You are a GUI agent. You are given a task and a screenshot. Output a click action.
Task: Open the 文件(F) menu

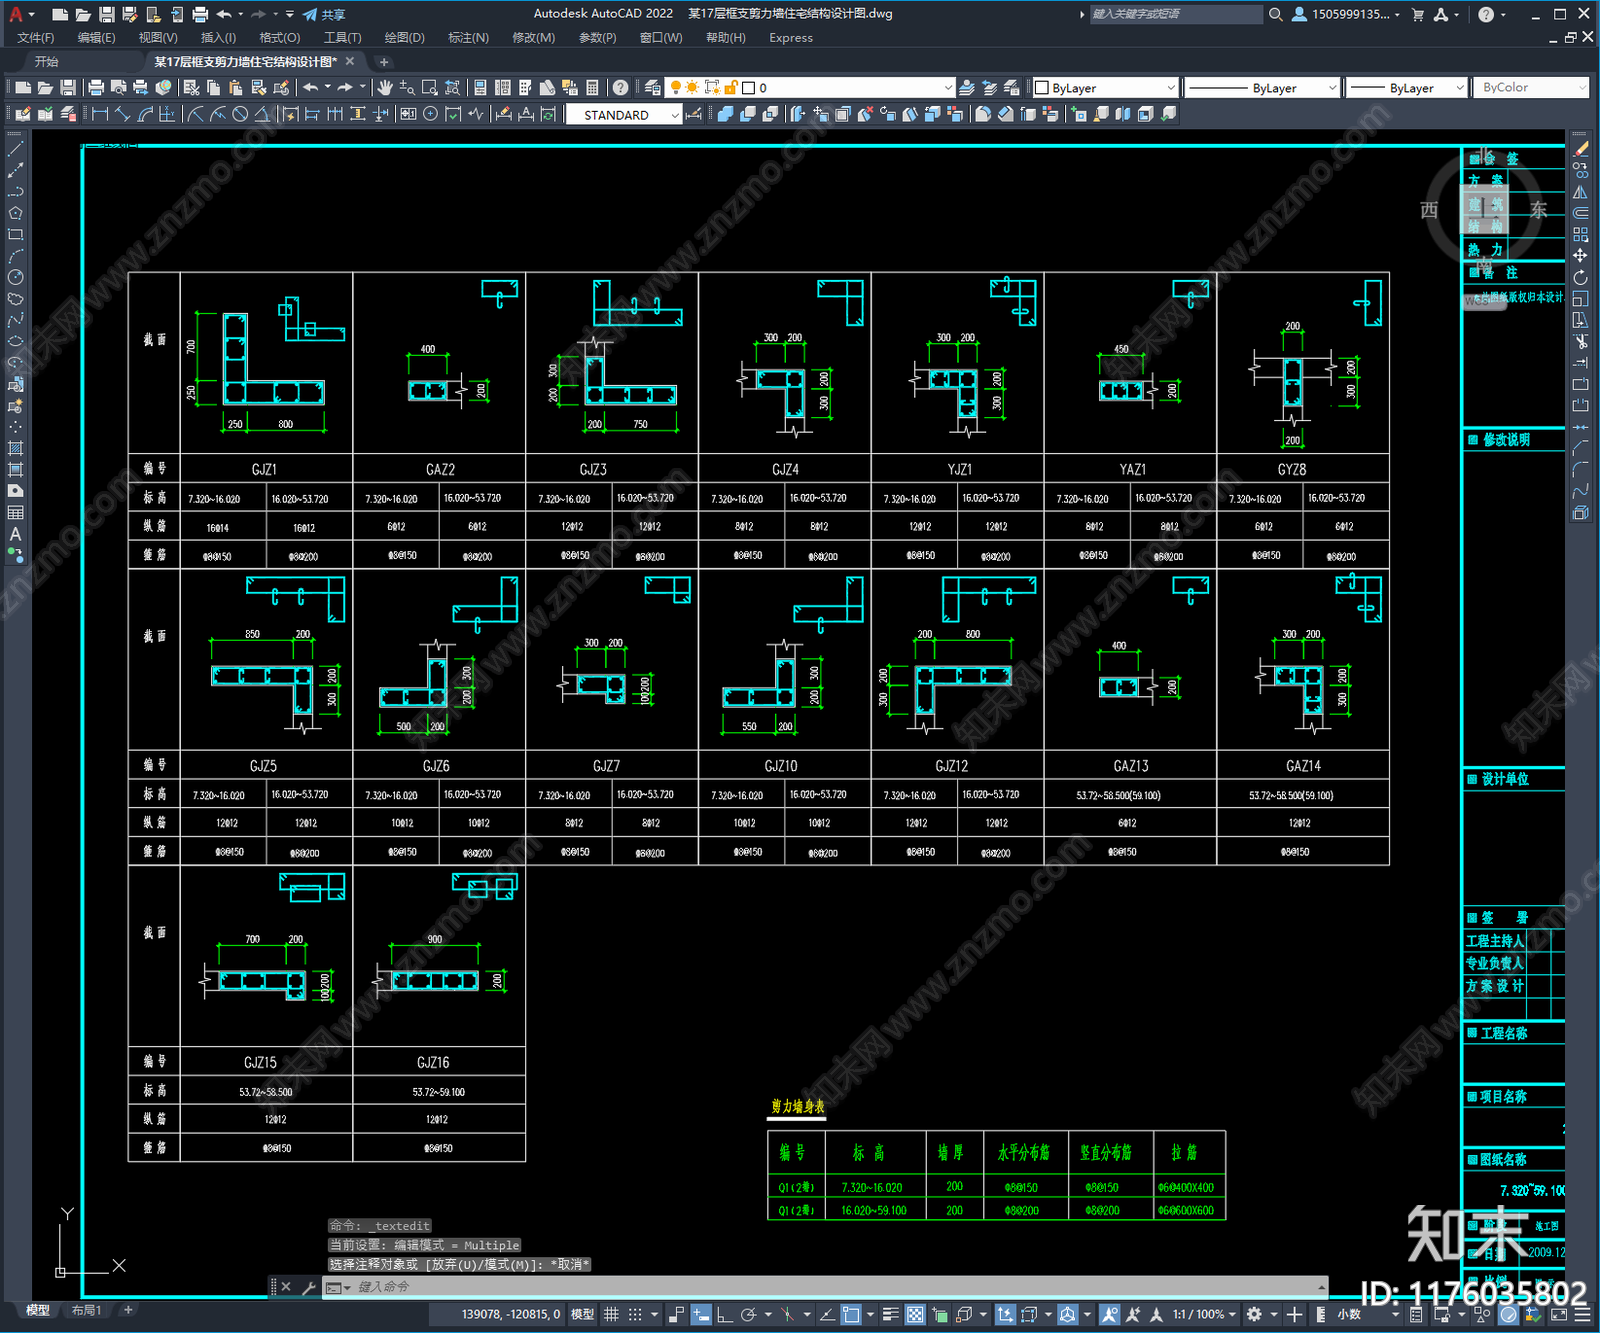point(35,38)
